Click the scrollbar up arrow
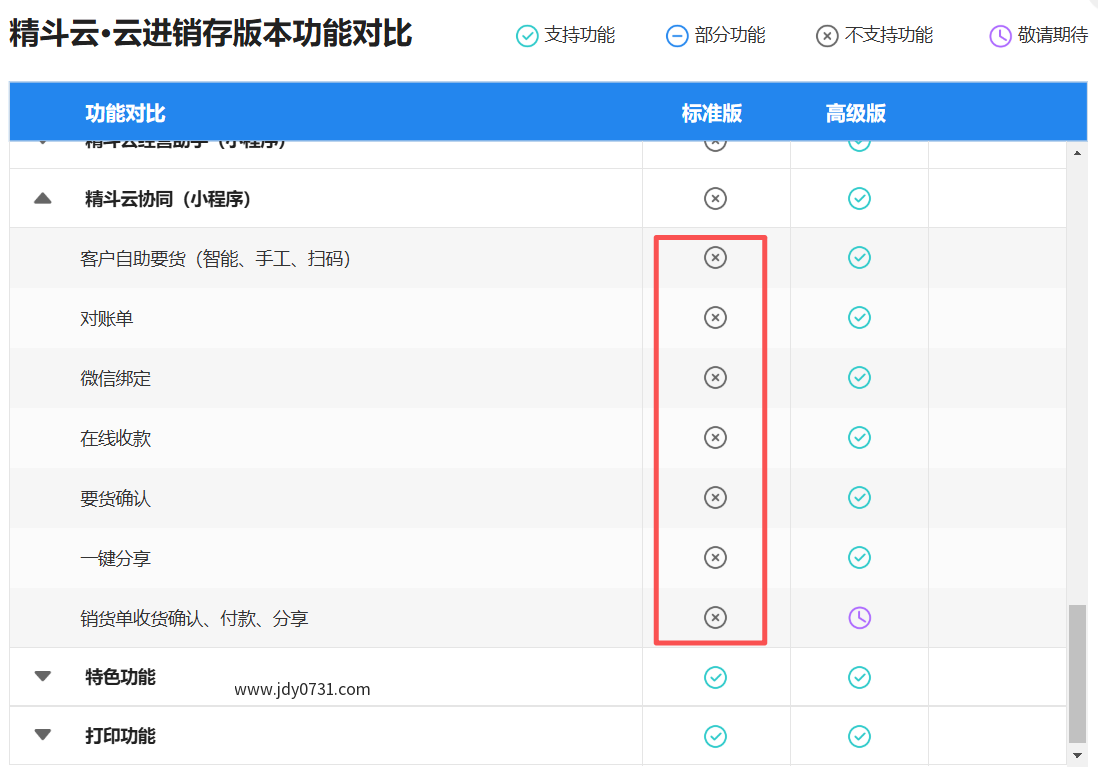 coord(1077,154)
